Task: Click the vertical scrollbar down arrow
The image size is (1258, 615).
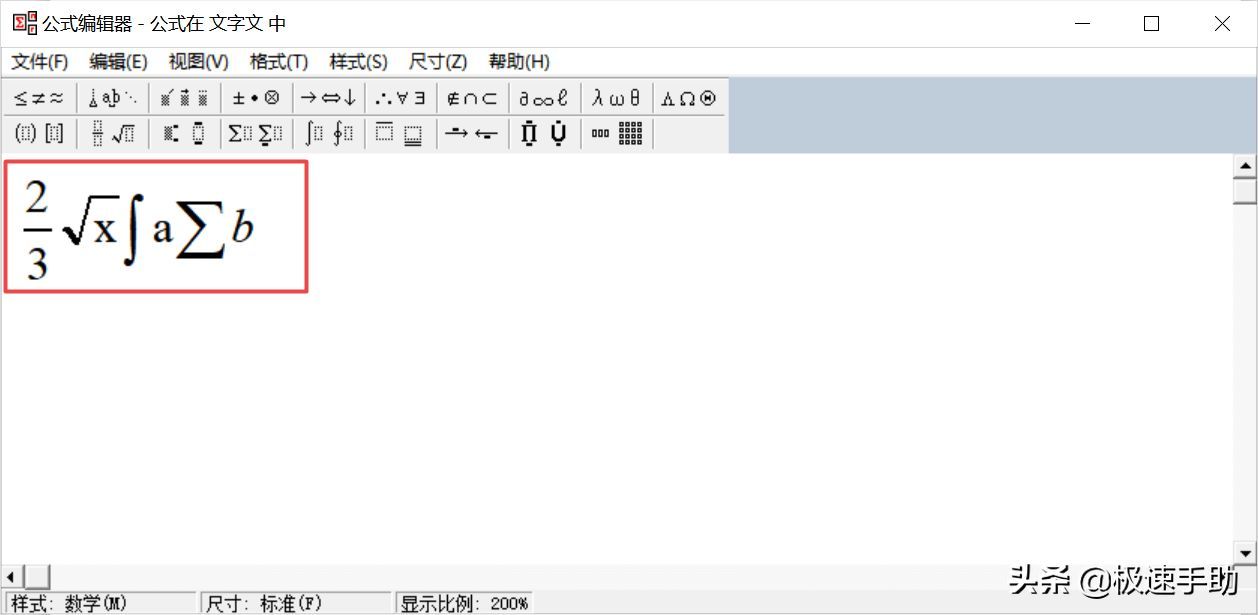Action: click(x=1245, y=552)
